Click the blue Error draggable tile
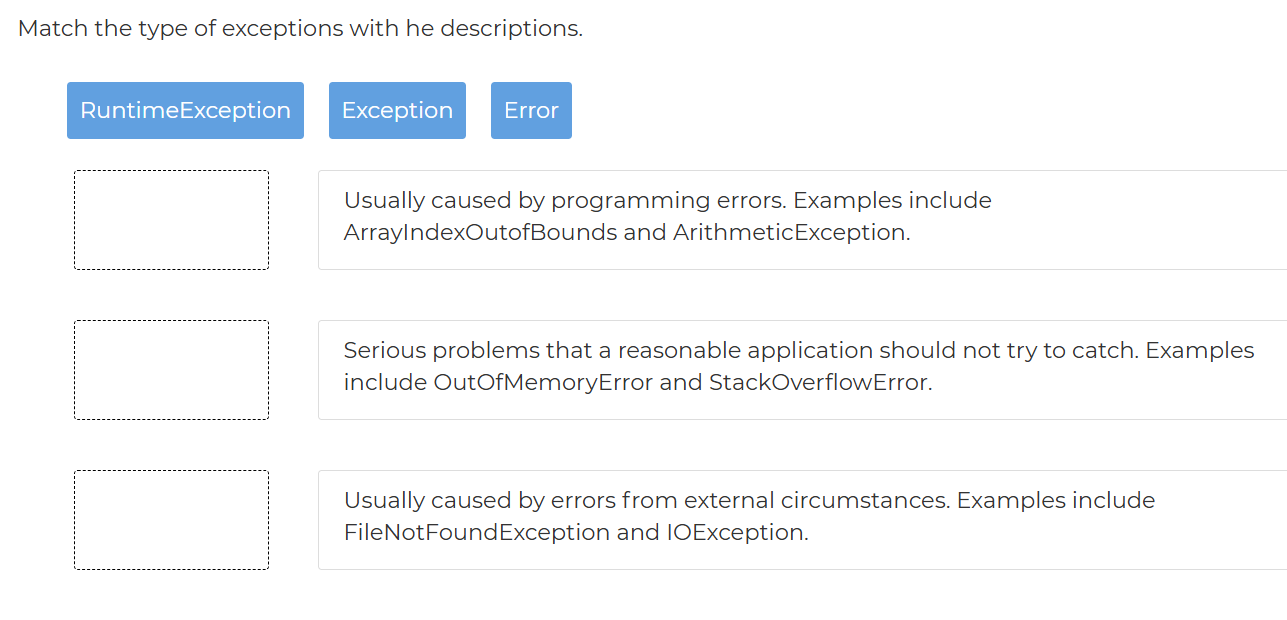 click(531, 110)
